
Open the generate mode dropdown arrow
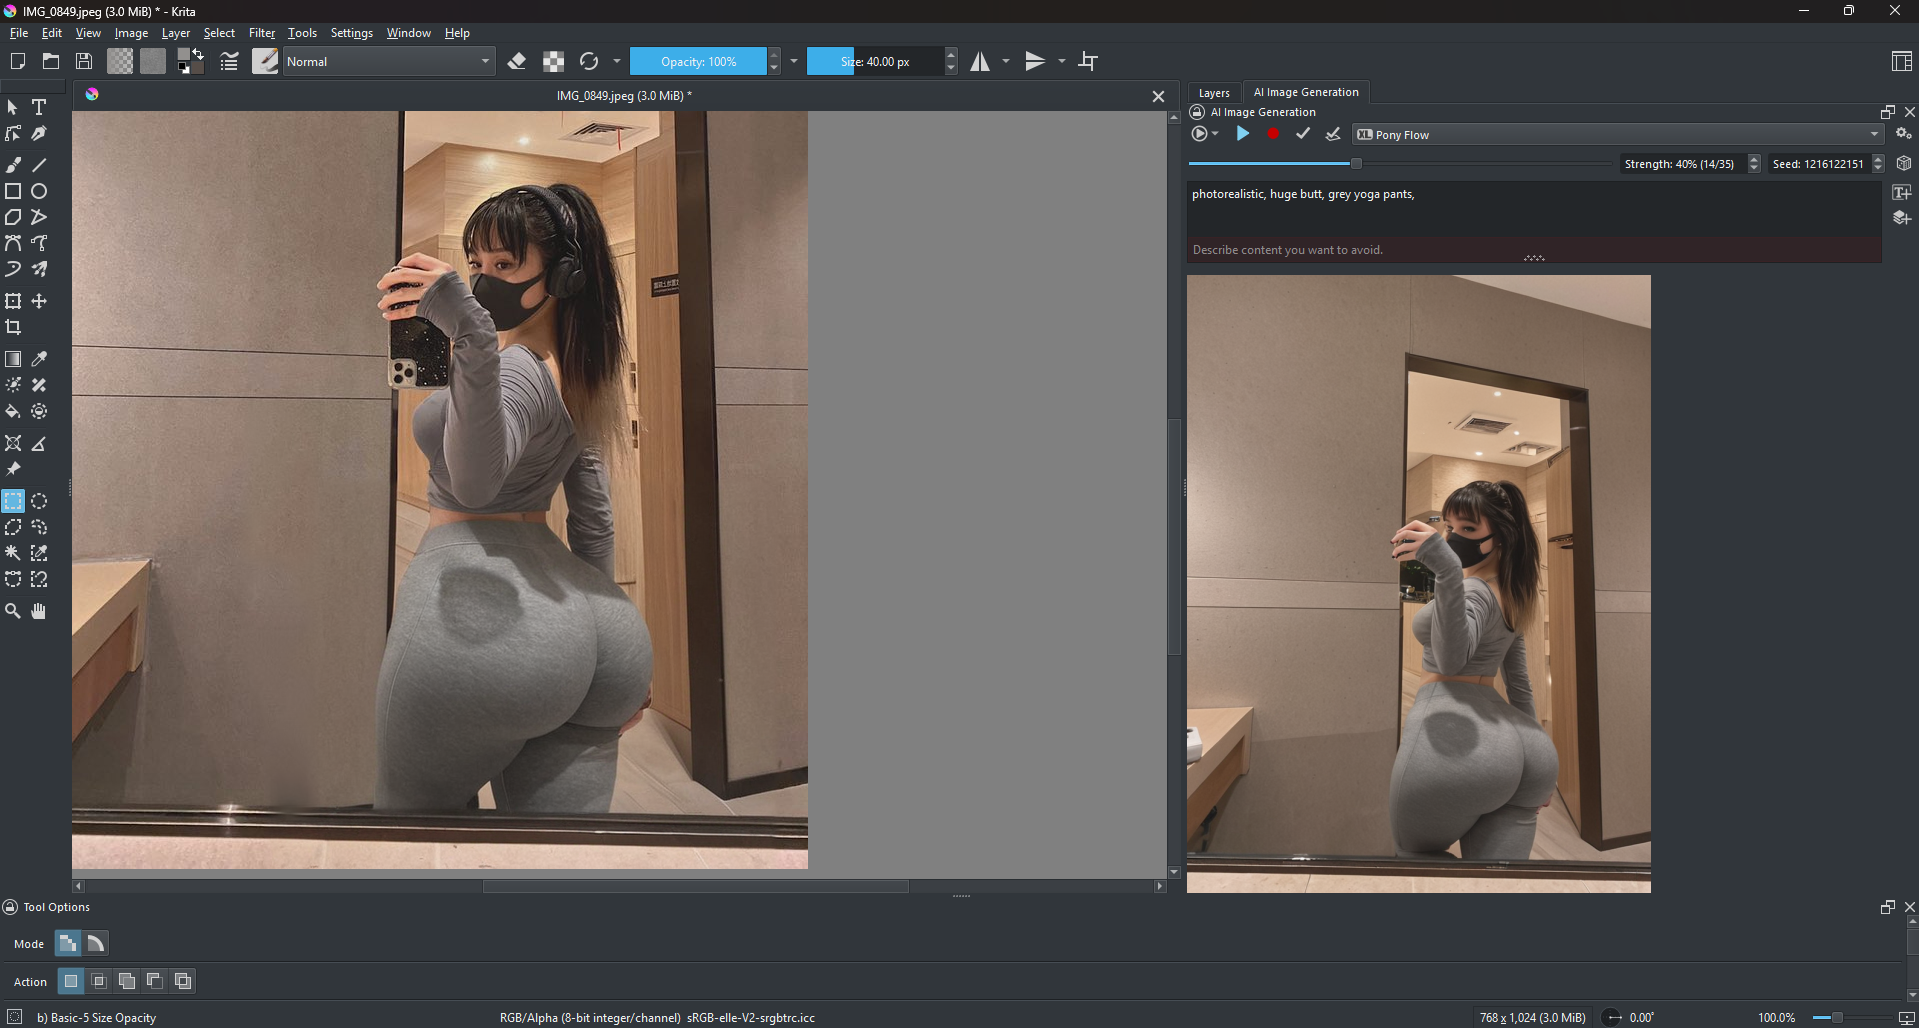coord(1215,134)
